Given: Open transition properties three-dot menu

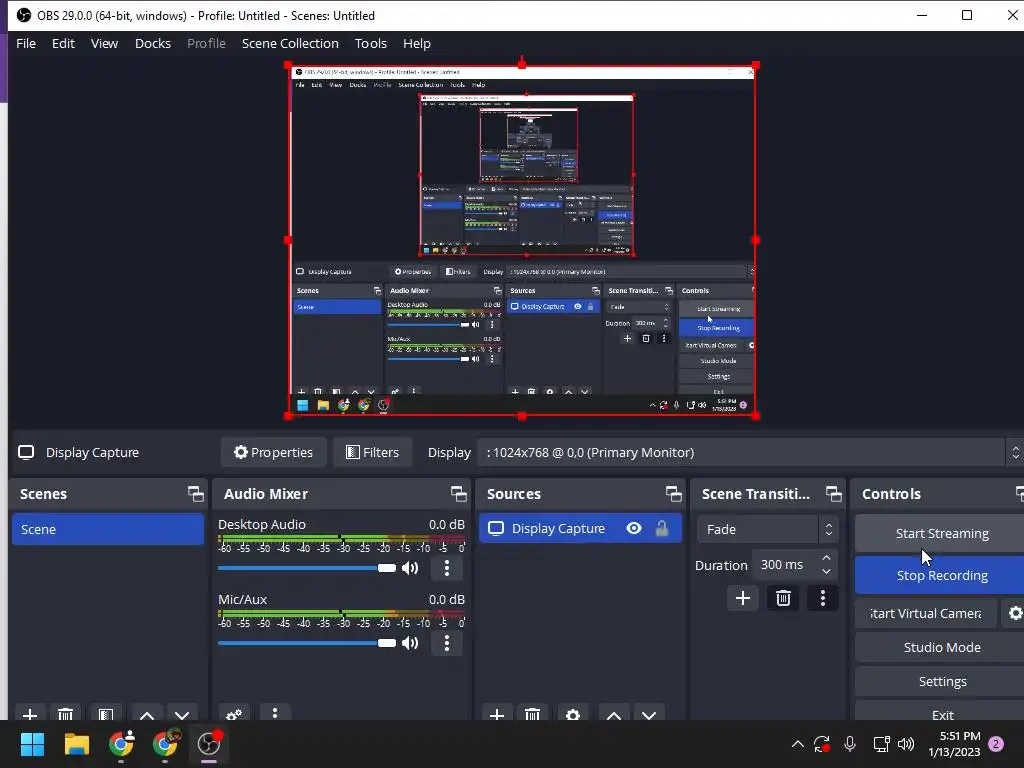Looking at the screenshot, I should (x=822, y=598).
